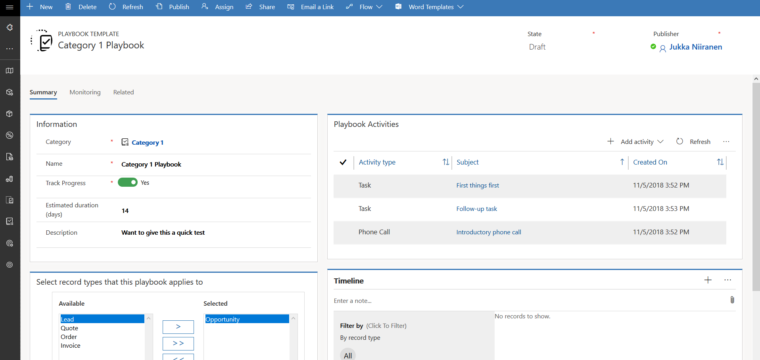Click the Name field value
Image resolution: width=760 pixels, height=360 pixels.
click(x=151, y=164)
